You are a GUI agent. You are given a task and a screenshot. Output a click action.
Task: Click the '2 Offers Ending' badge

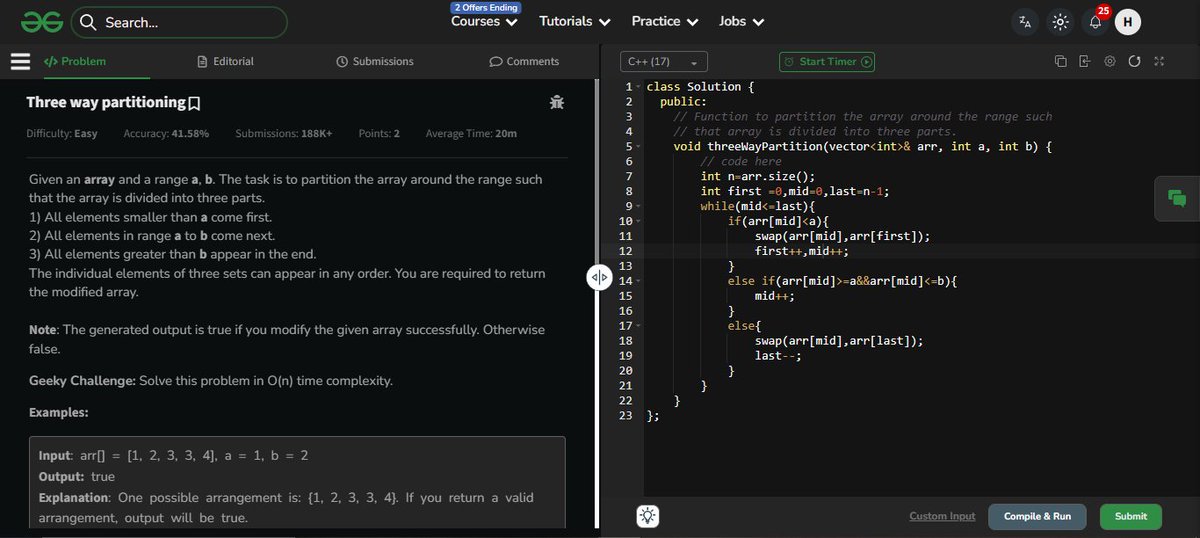[x=486, y=8]
